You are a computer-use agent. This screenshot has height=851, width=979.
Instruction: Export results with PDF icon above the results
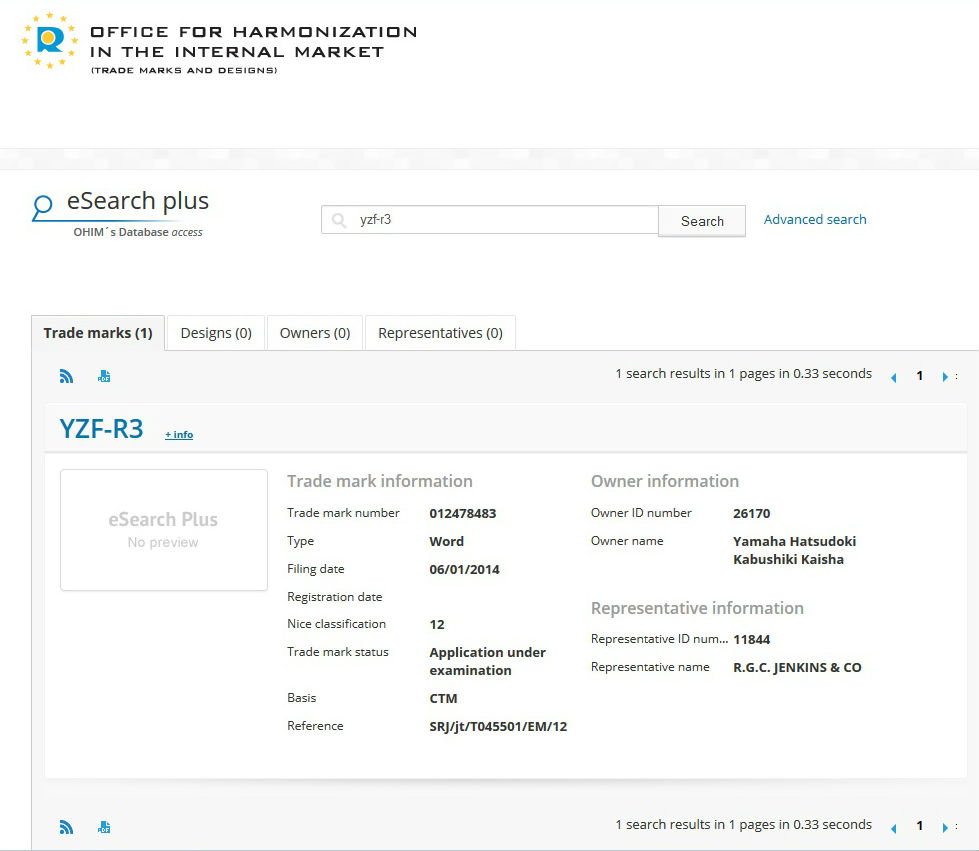(x=104, y=376)
